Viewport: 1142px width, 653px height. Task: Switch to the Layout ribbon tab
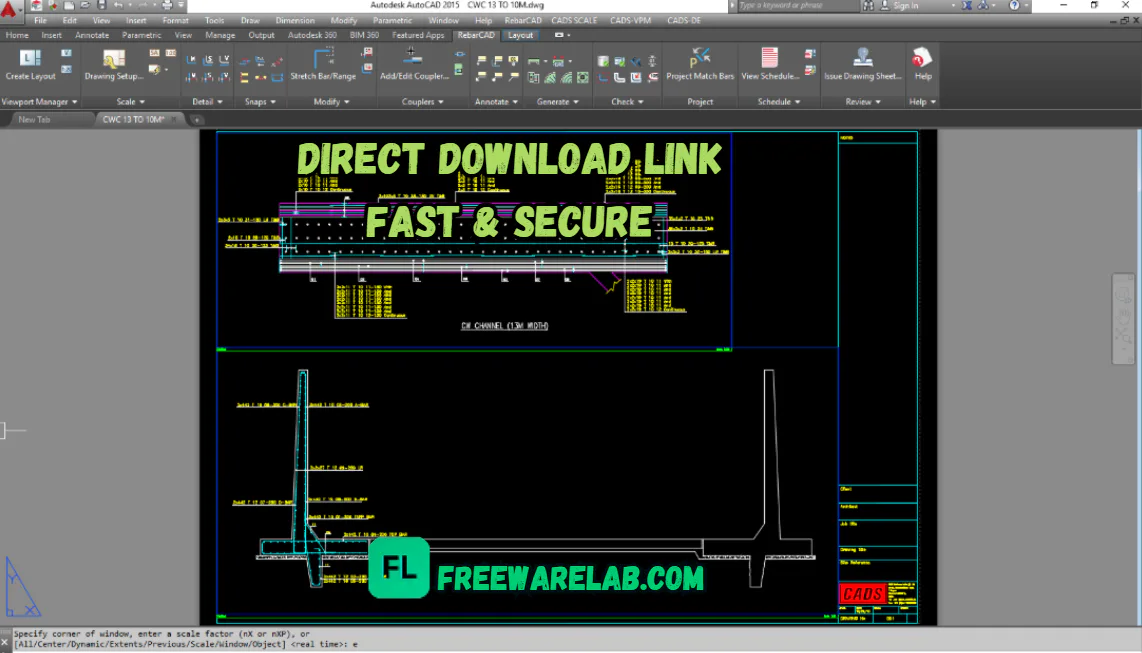pyautogui.click(x=520, y=35)
